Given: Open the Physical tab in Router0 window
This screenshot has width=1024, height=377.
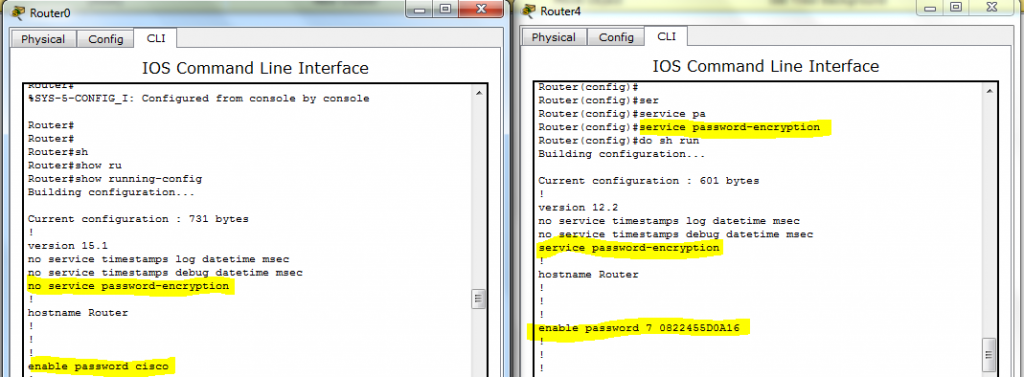Looking at the screenshot, I should coord(43,39).
